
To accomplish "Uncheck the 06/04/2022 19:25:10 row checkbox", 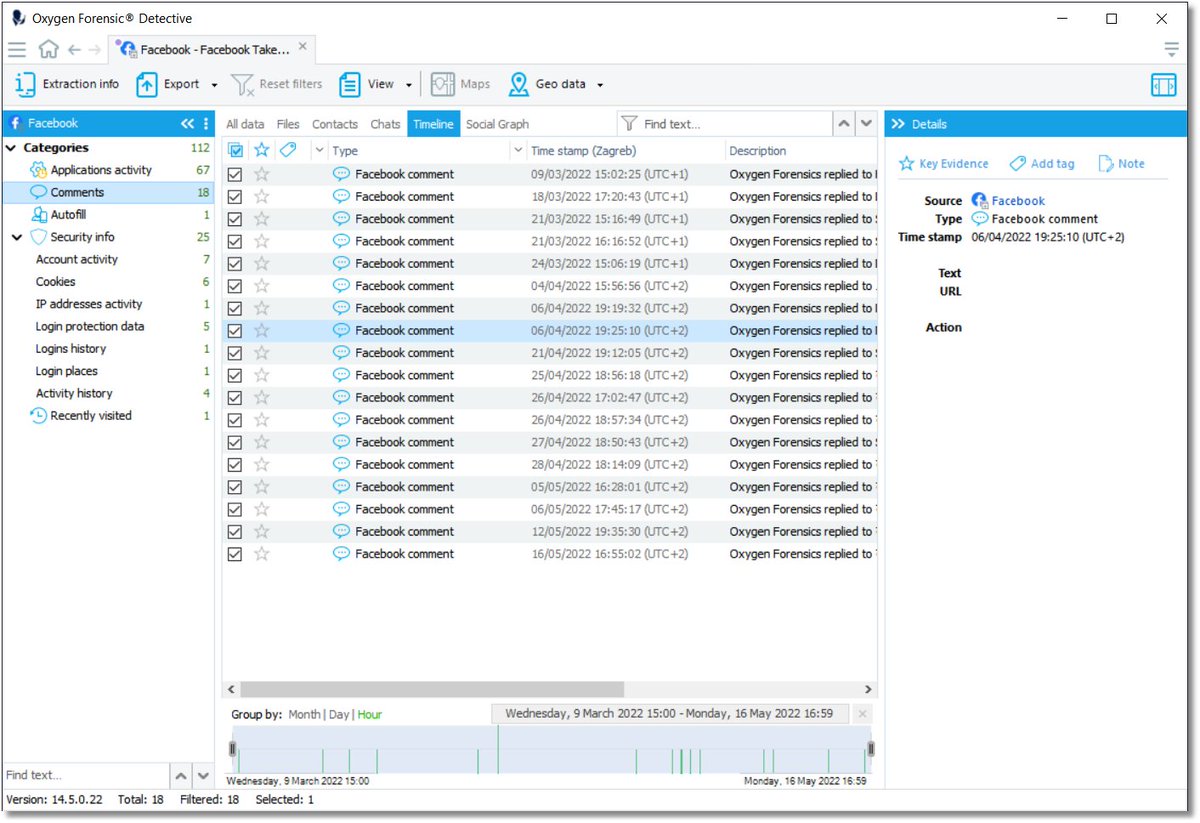I will pyautogui.click(x=235, y=331).
